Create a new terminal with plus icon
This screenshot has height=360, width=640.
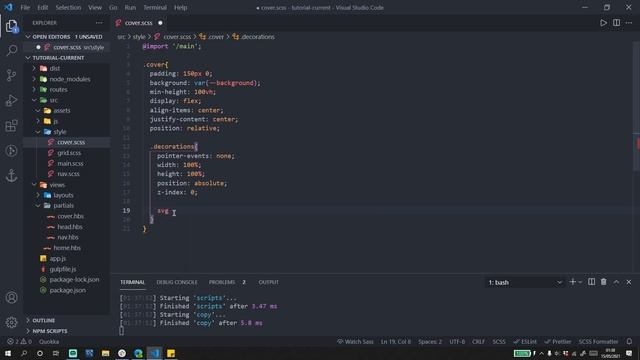coord(573,282)
